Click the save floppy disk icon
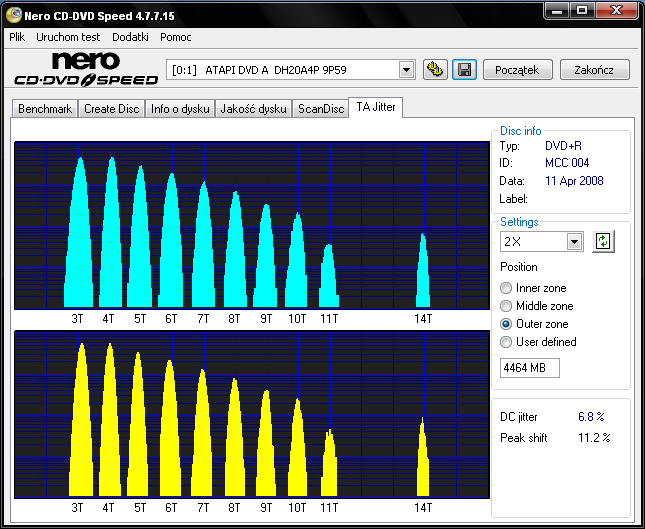Viewport: 645px width, 529px height. pyautogui.click(x=464, y=70)
